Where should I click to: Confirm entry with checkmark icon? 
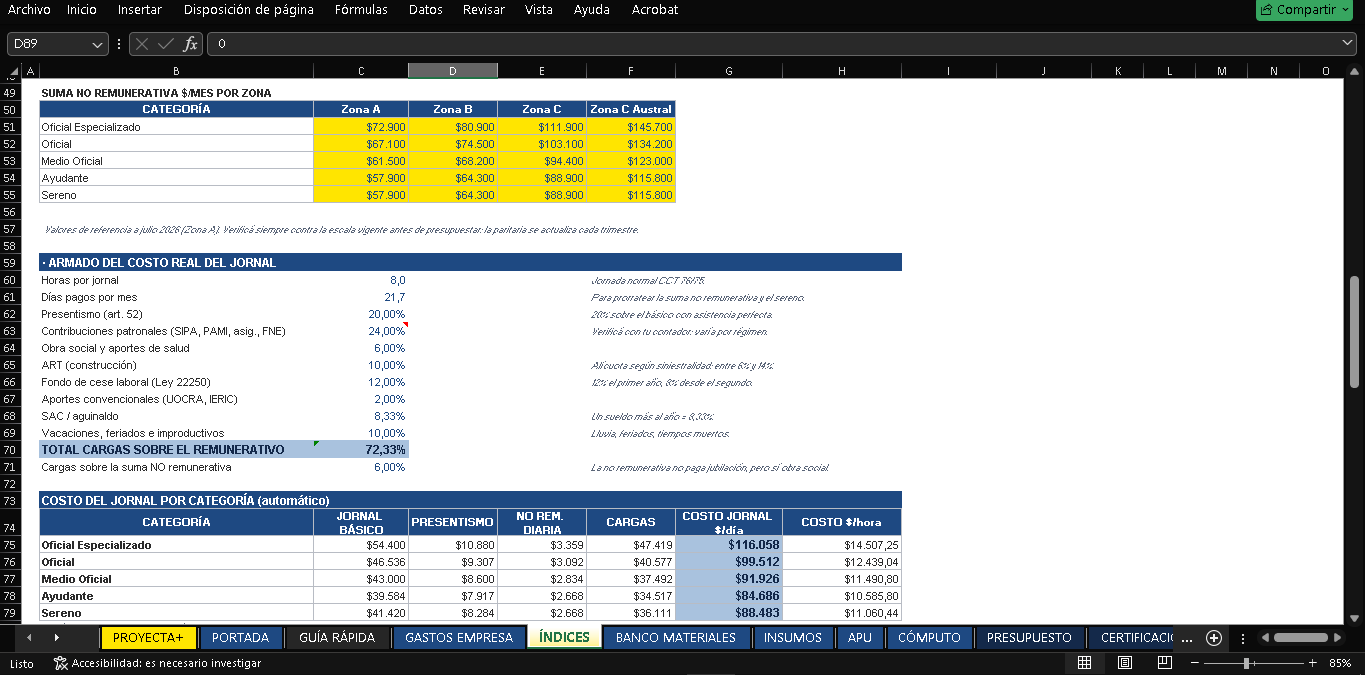click(166, 44)
